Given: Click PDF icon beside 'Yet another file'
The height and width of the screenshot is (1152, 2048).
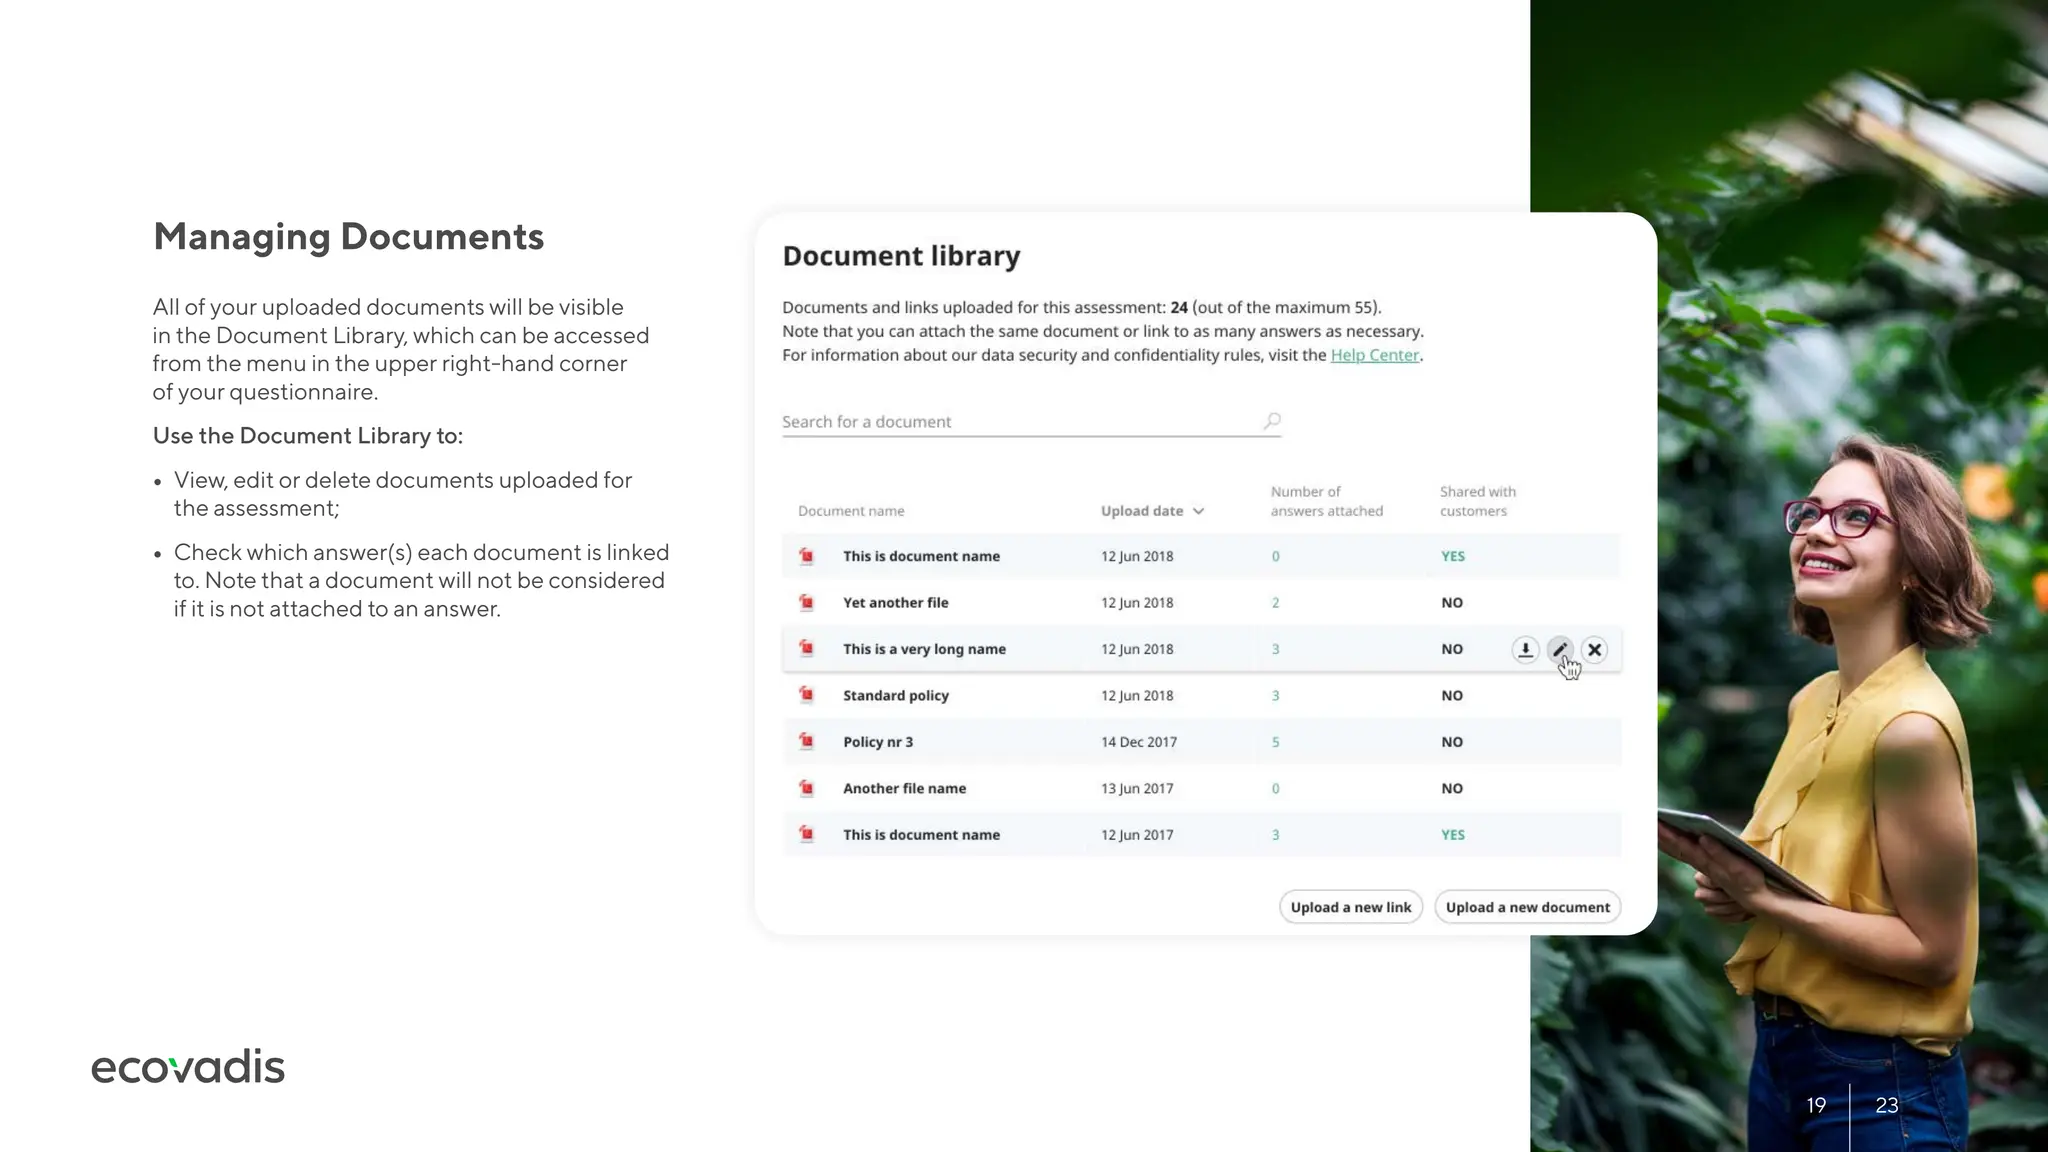Looking at the screenshot, I should pos(806,602).
